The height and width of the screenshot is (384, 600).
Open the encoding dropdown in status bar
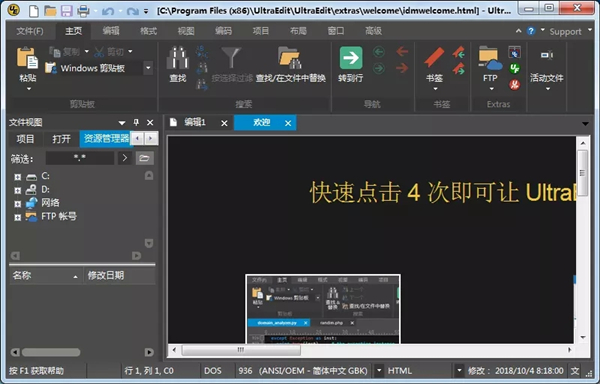pyautogui.click(x=379, y=370)
